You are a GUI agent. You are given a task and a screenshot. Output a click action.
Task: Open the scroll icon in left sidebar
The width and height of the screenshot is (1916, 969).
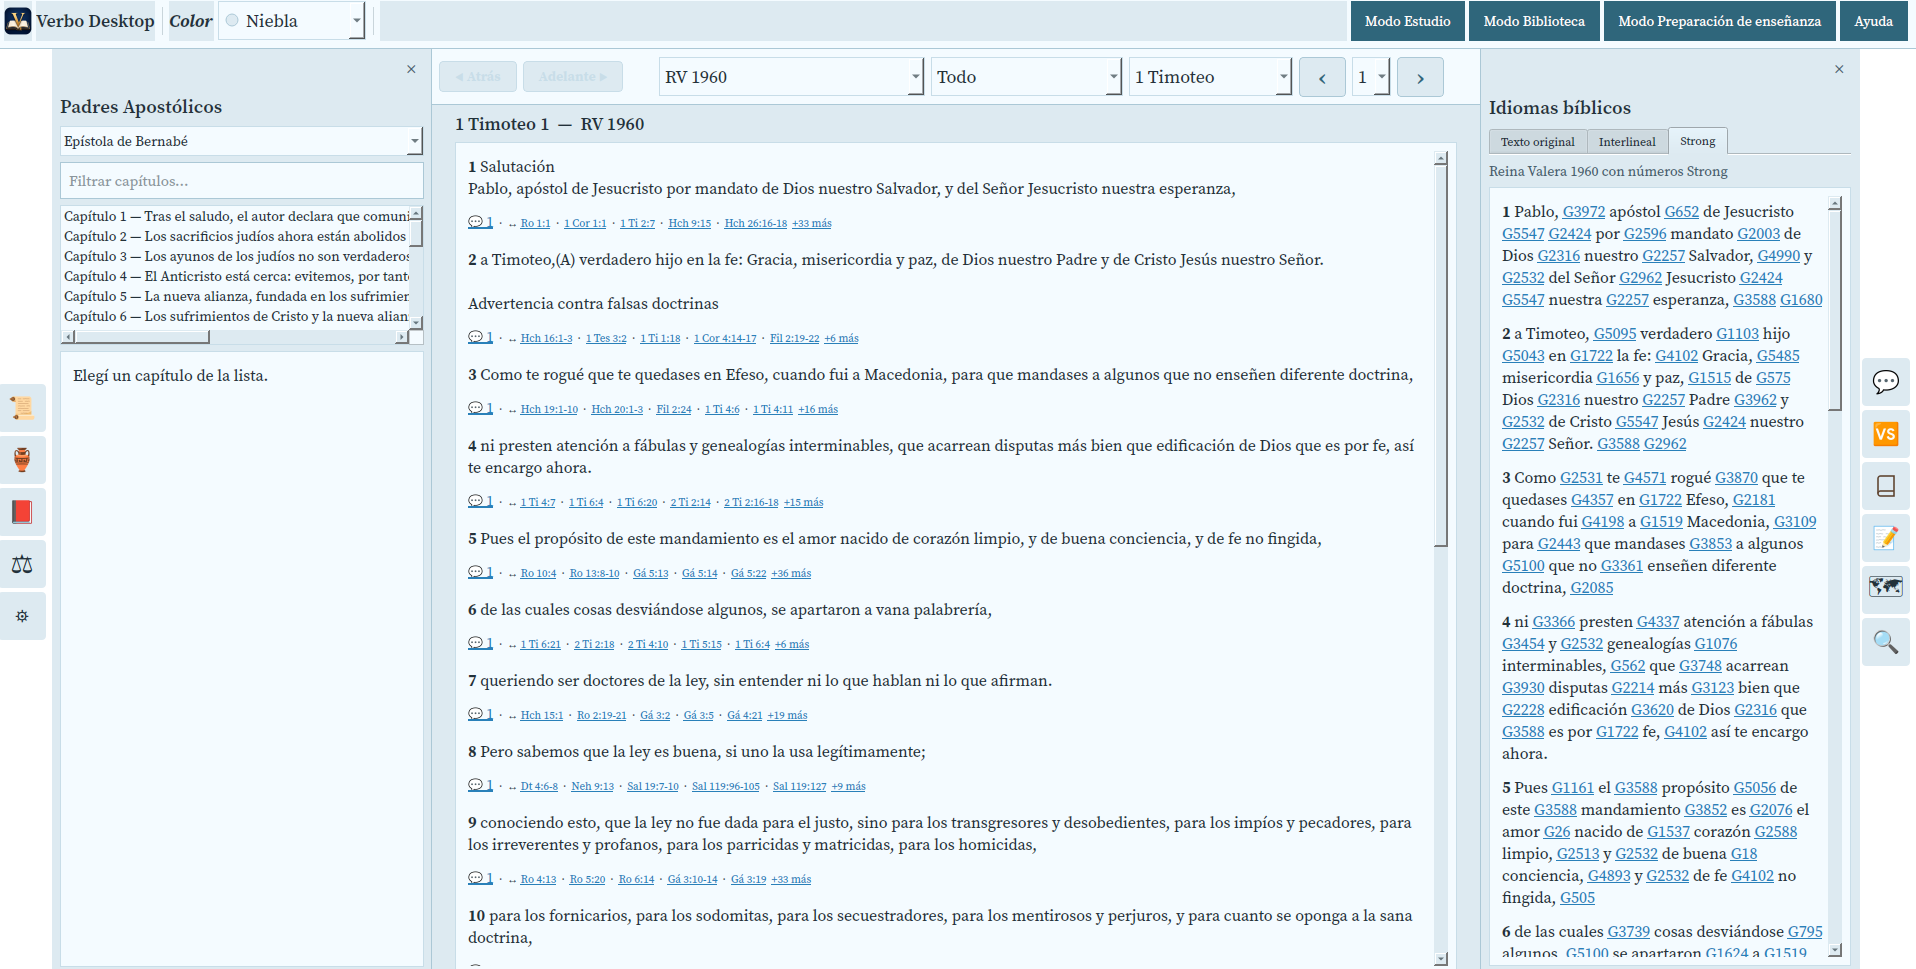pos(22,408)
